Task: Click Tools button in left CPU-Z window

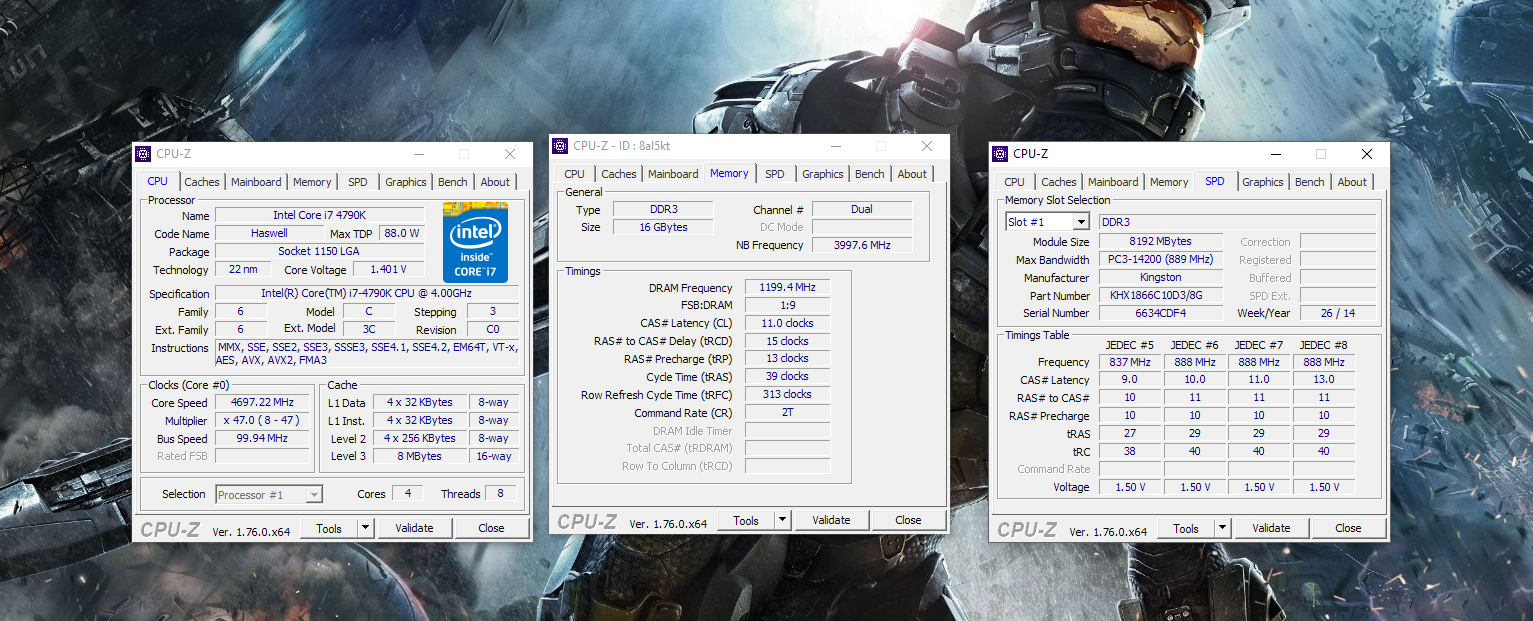Action: click(329, 528)
